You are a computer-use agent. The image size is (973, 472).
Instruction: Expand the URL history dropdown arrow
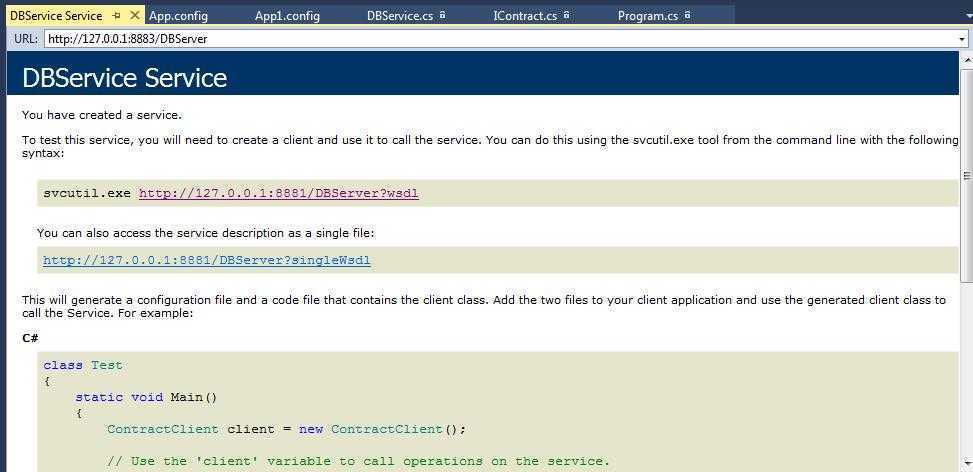pos(962,39)
